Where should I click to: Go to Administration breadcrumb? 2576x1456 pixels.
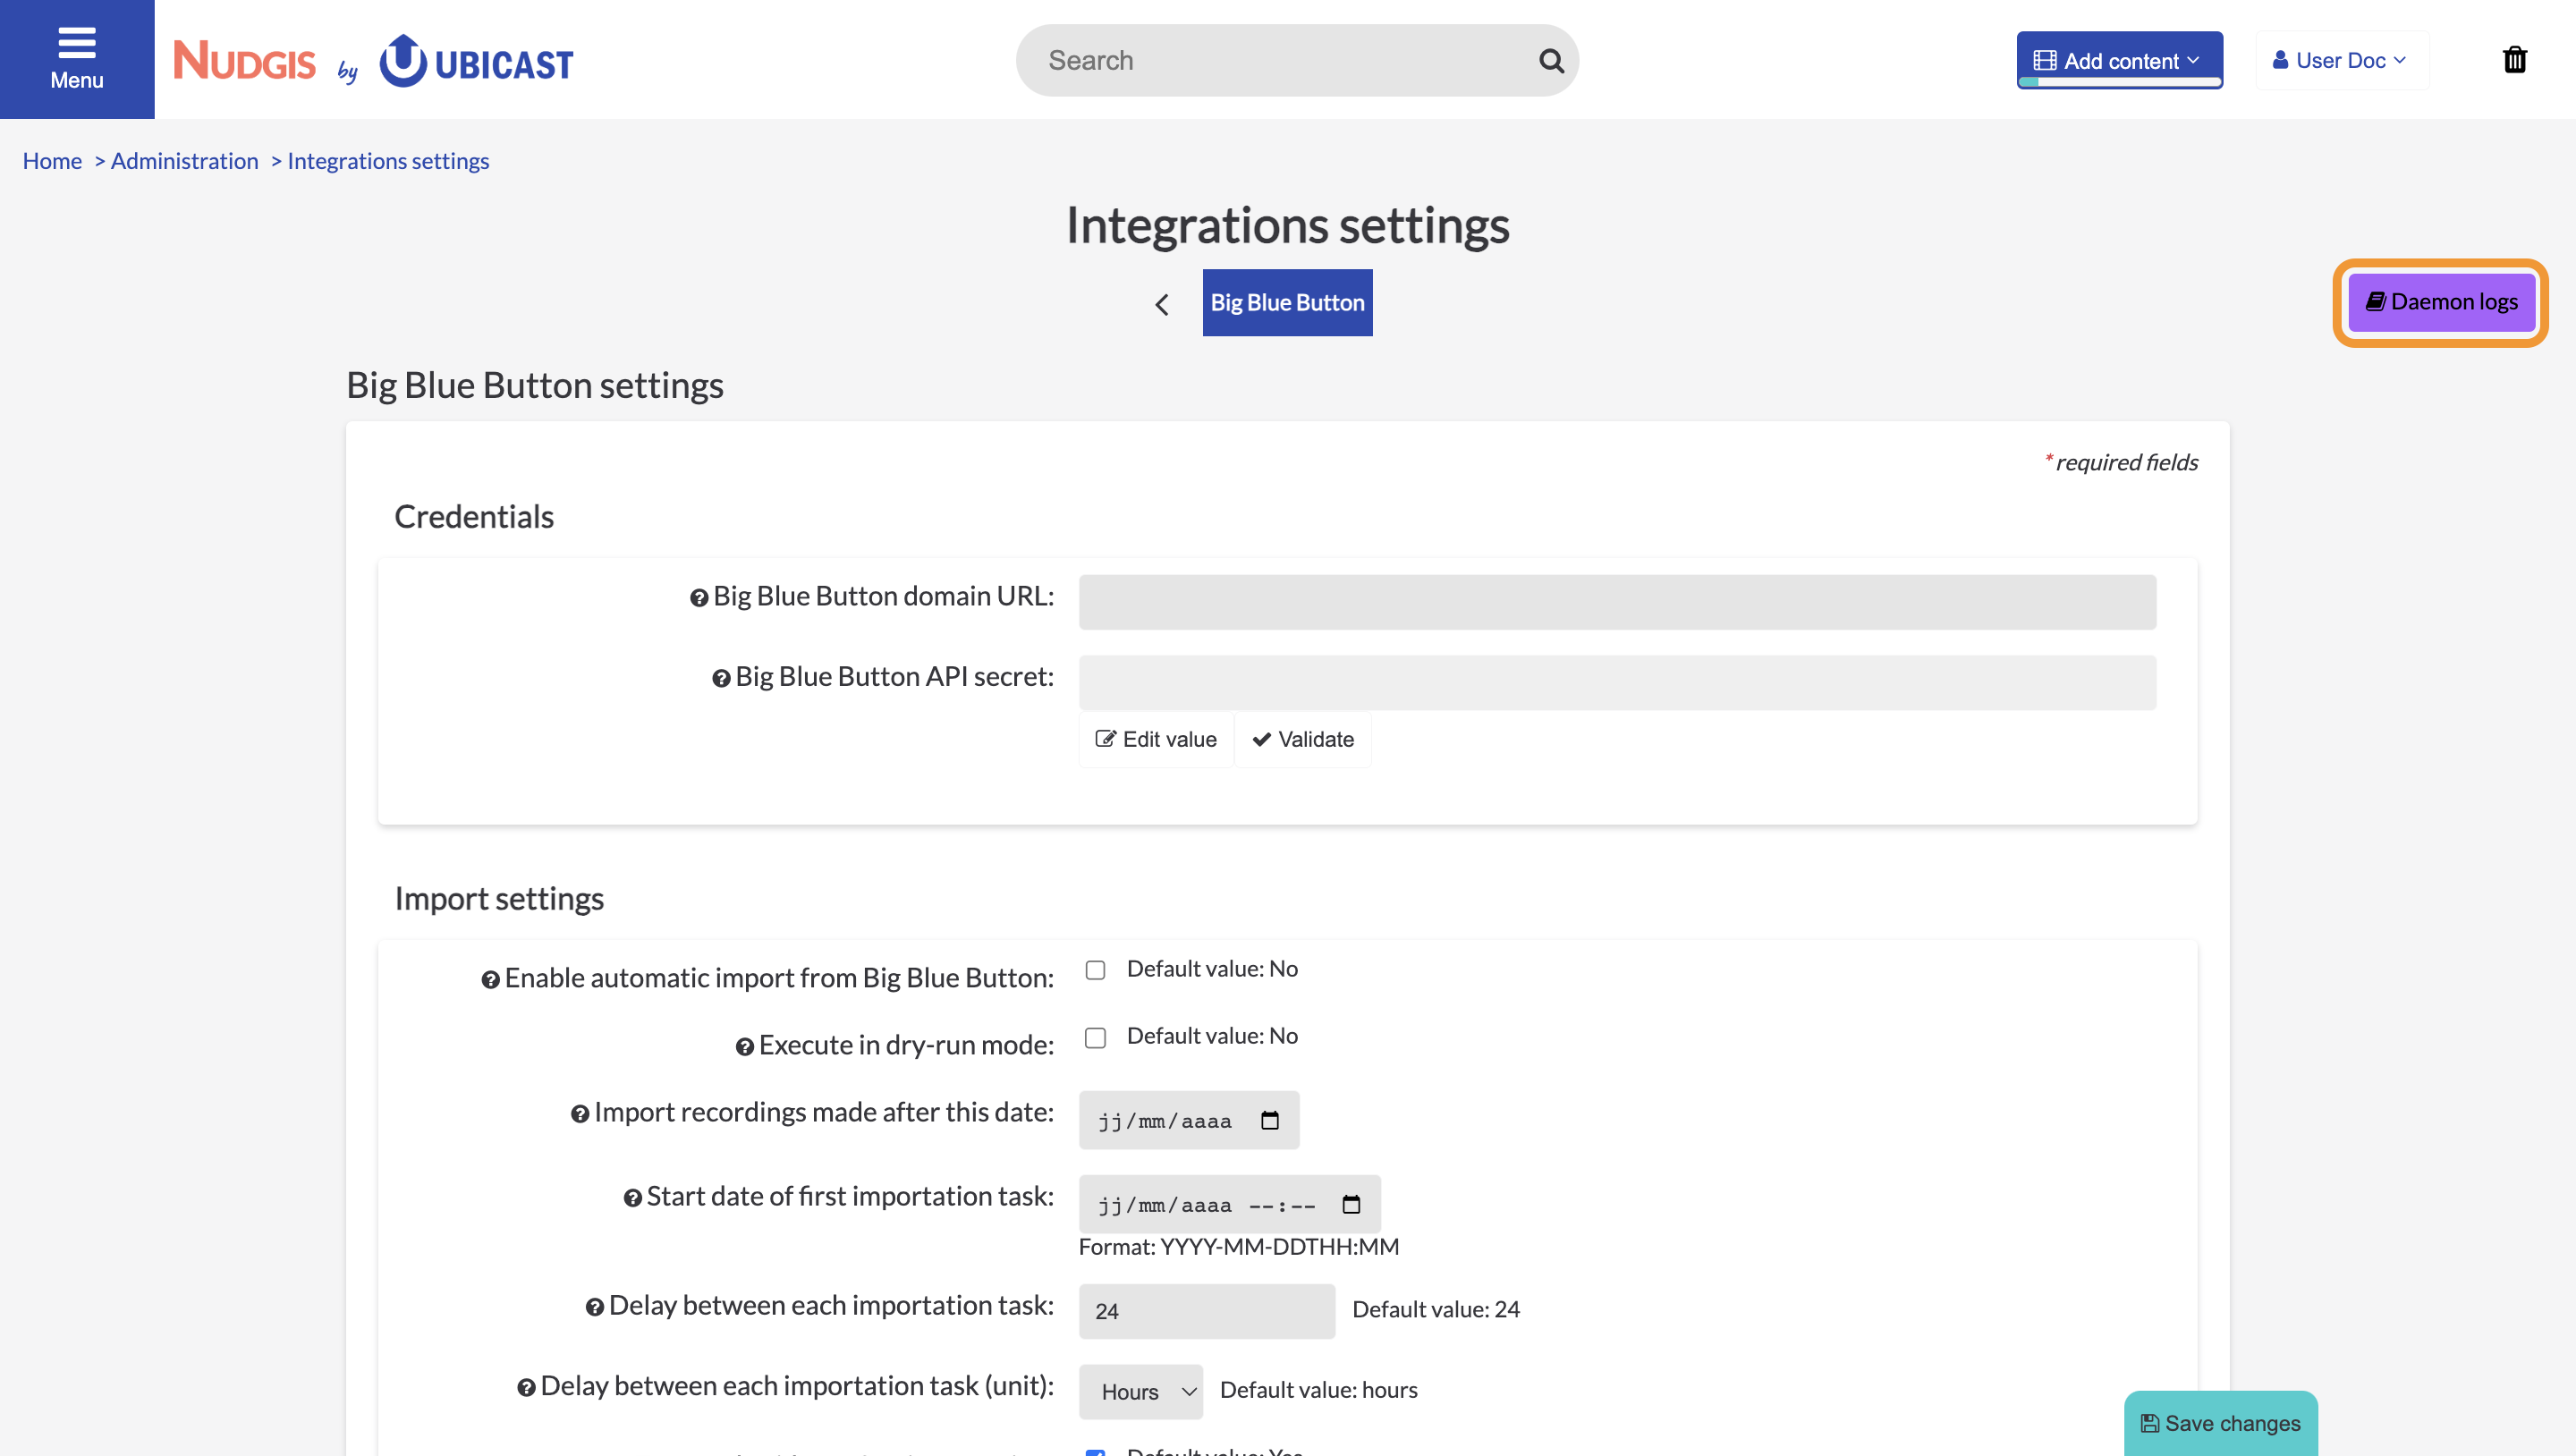(184, 161)
